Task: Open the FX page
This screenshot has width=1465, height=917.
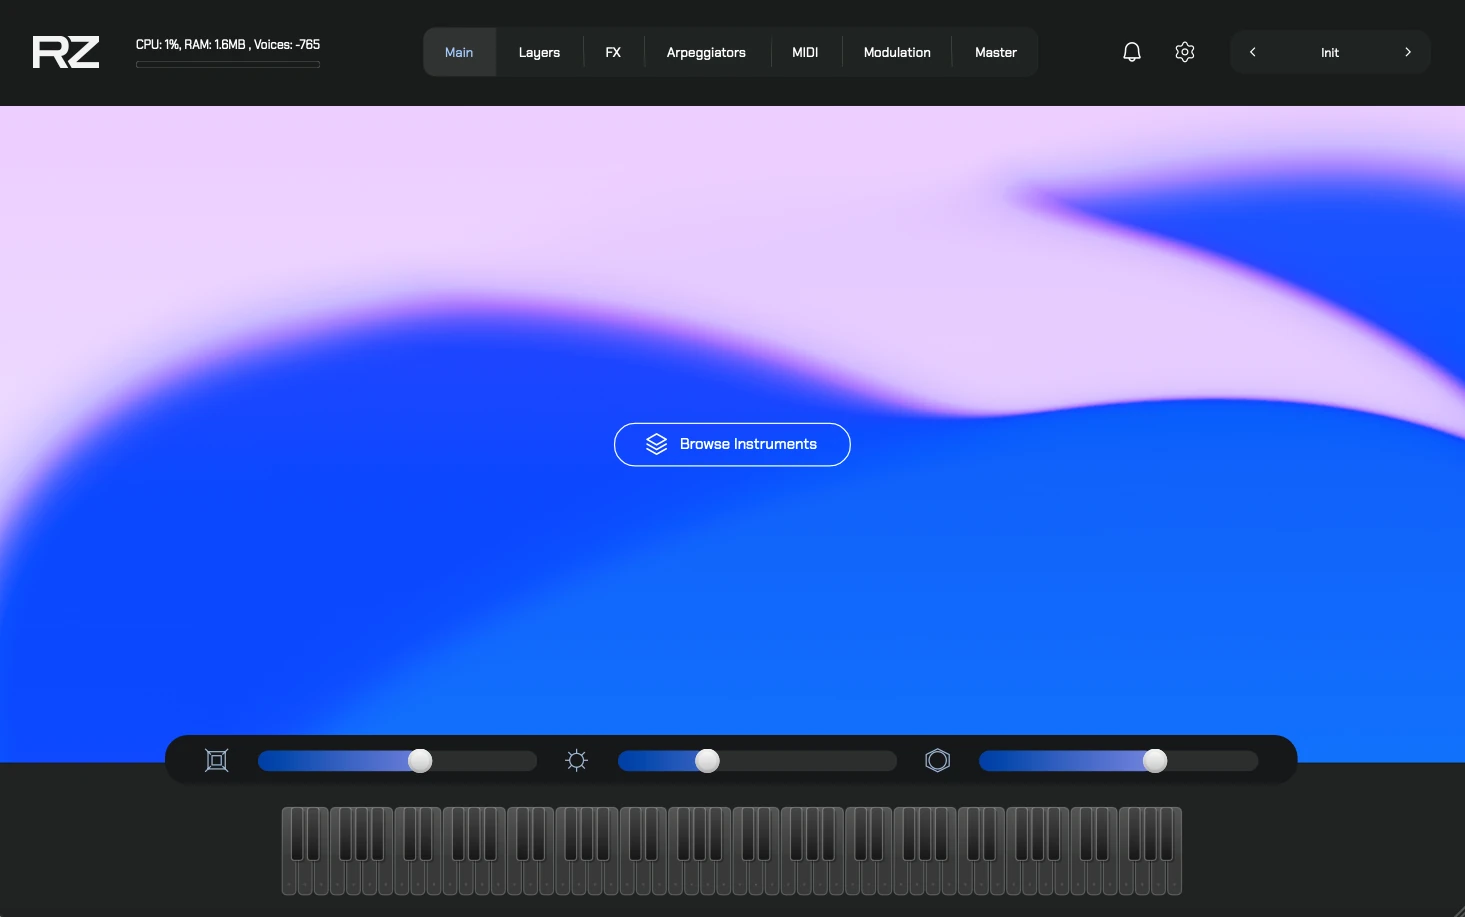Action: pyautogui.click(x=613, y=52)
